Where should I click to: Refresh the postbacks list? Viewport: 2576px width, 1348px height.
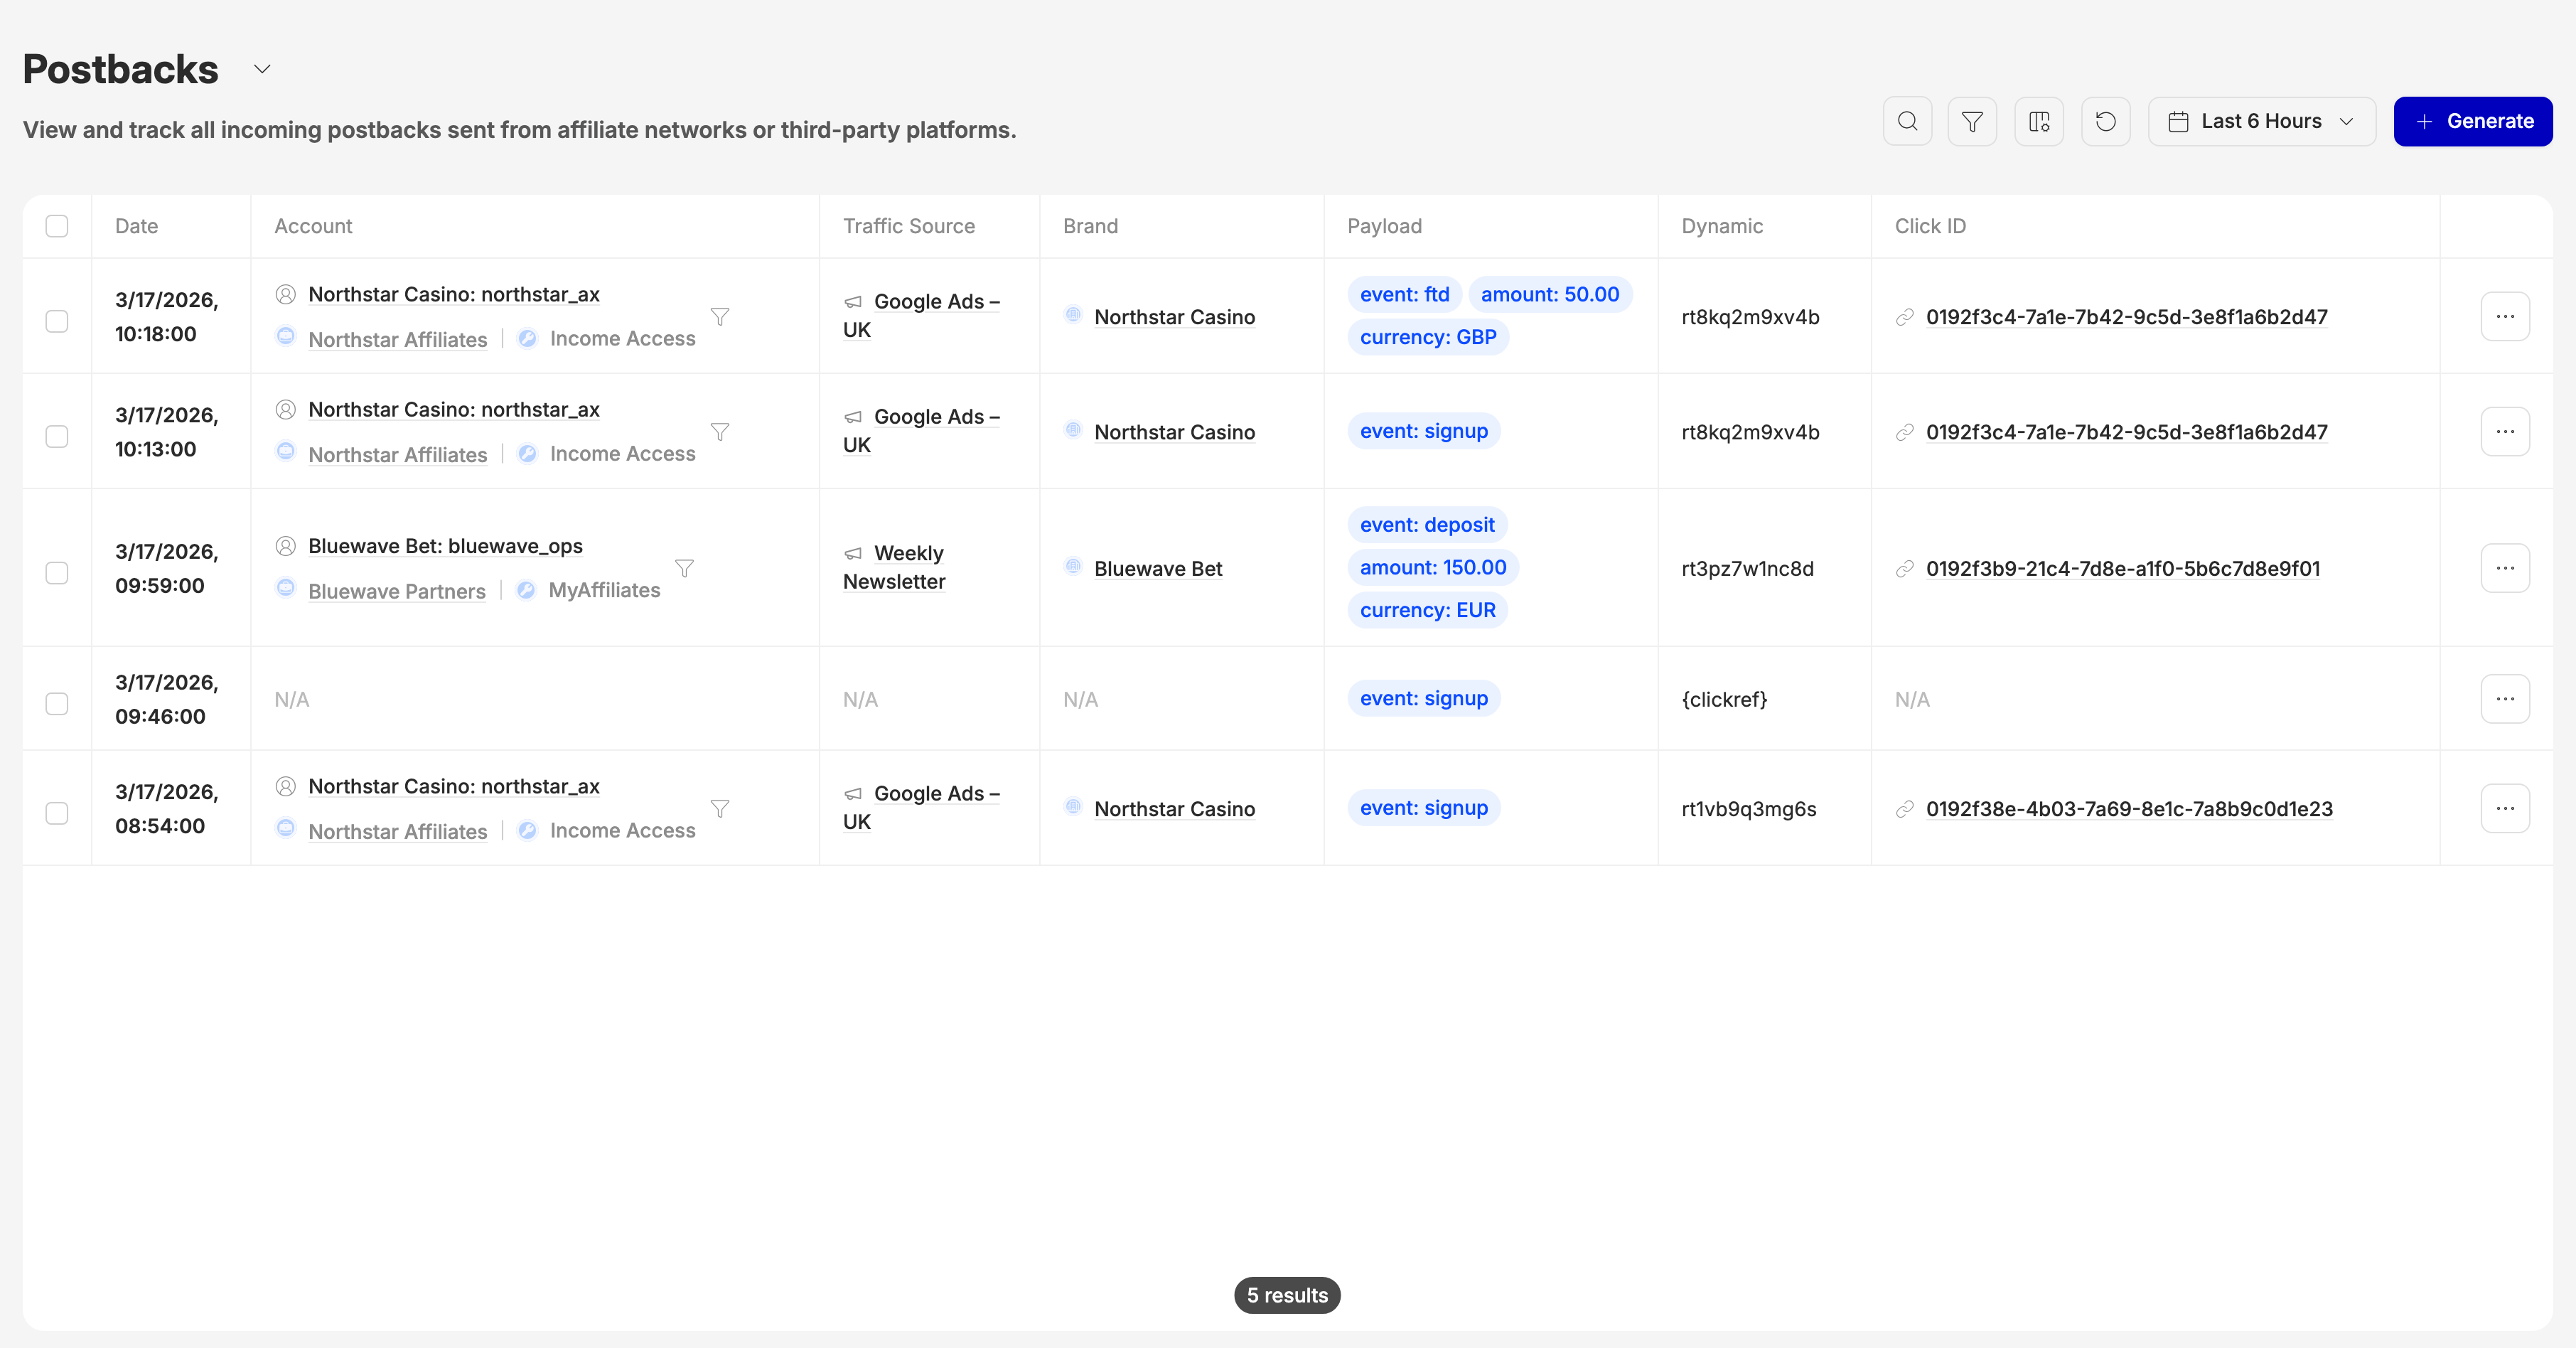2105,121
